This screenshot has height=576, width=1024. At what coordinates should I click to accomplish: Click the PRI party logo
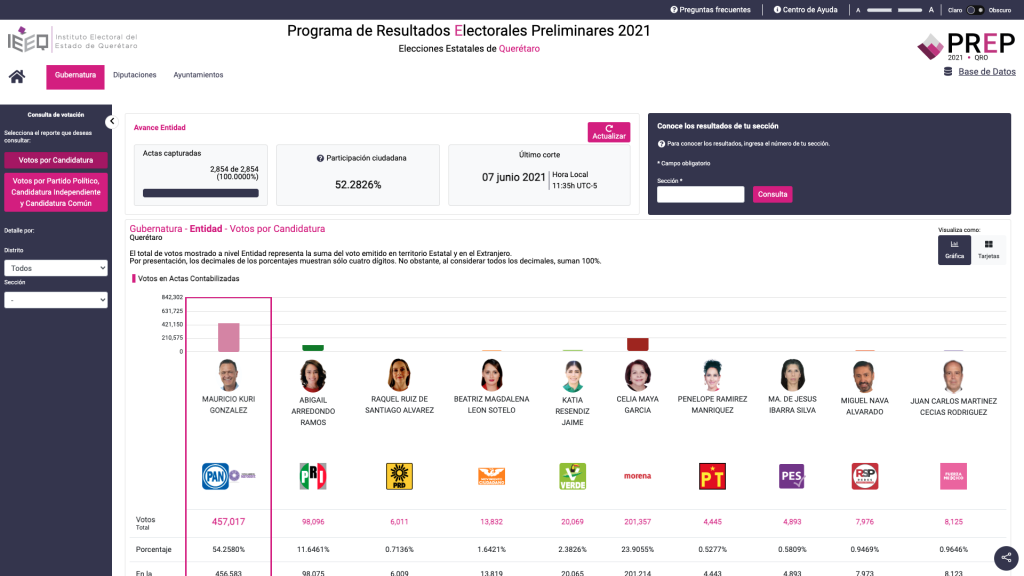click(x=313, y=476)
